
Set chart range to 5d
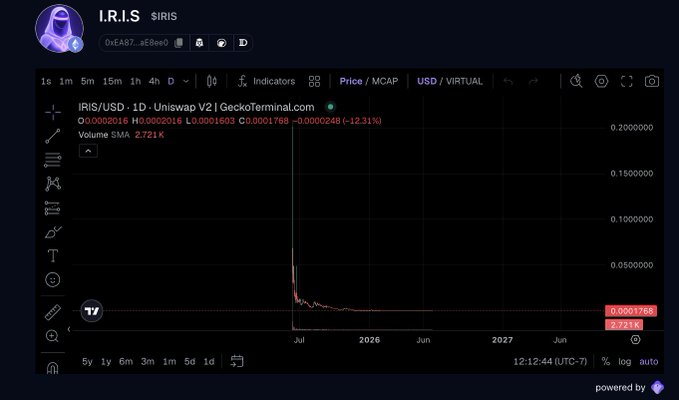(x=190, y=361)
